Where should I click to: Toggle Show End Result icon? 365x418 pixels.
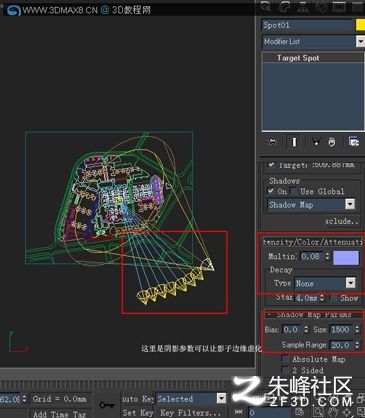point(294,142)
